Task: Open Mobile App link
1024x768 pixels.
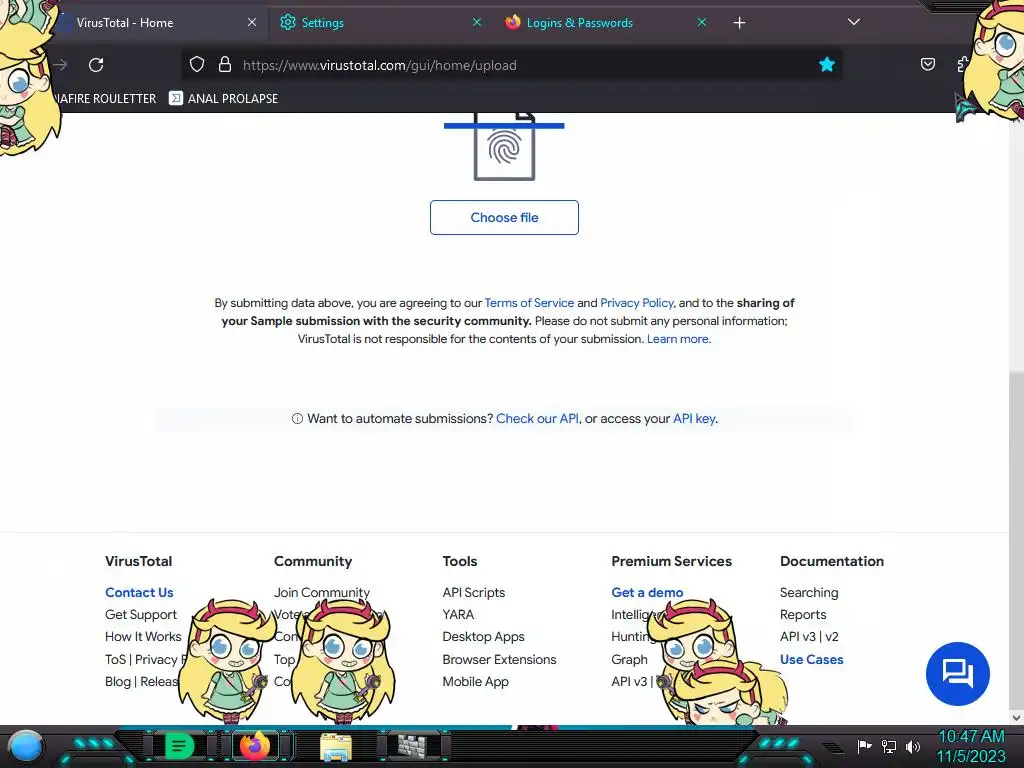Action: tap(475, 682)
